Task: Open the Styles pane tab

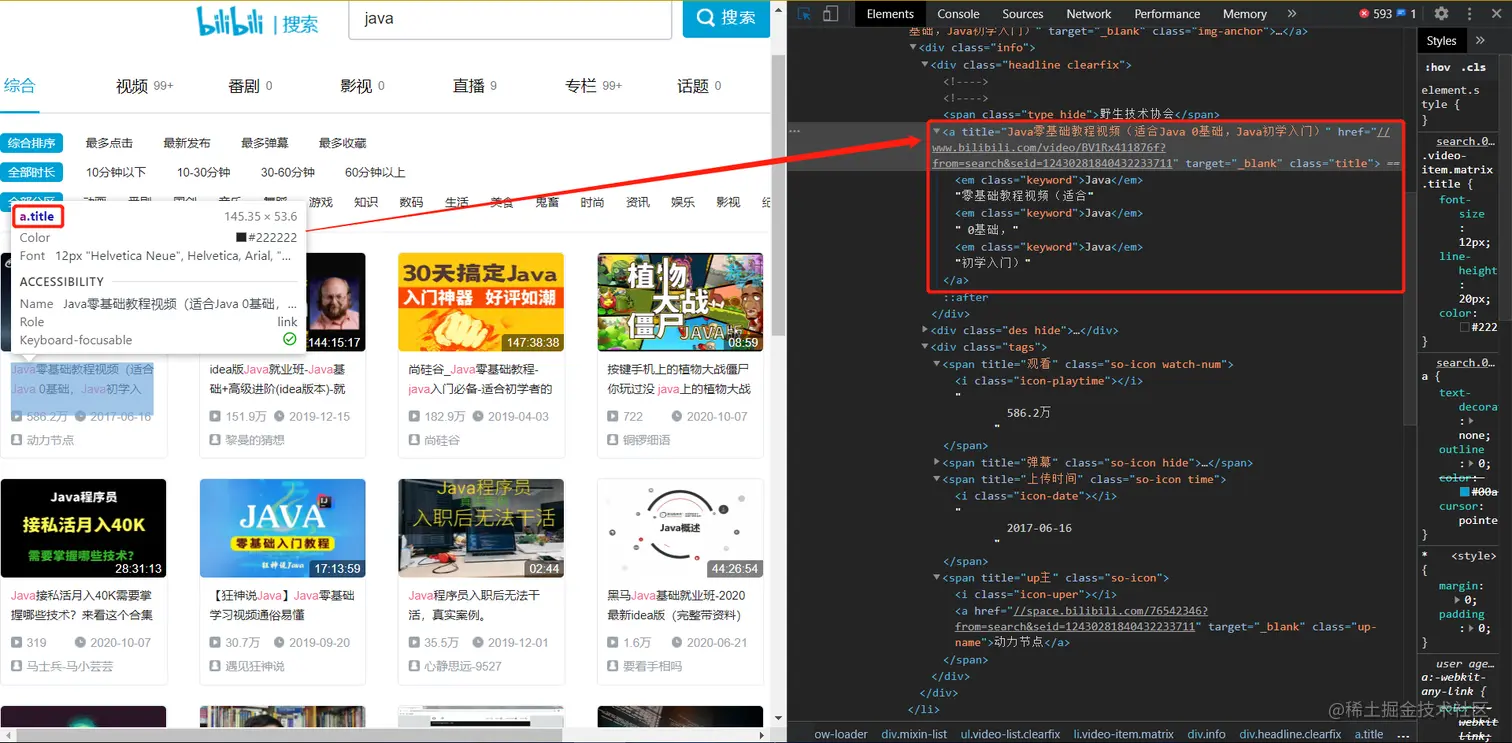Action: coord(1441,41)
